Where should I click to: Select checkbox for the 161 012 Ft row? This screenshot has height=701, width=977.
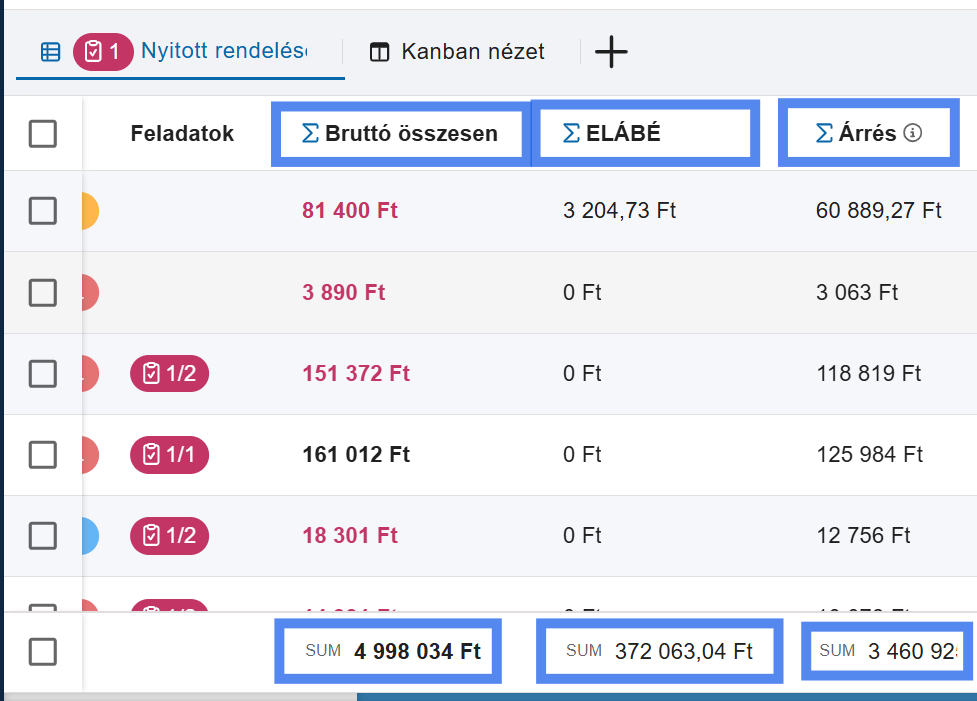[x=43, y=455]
